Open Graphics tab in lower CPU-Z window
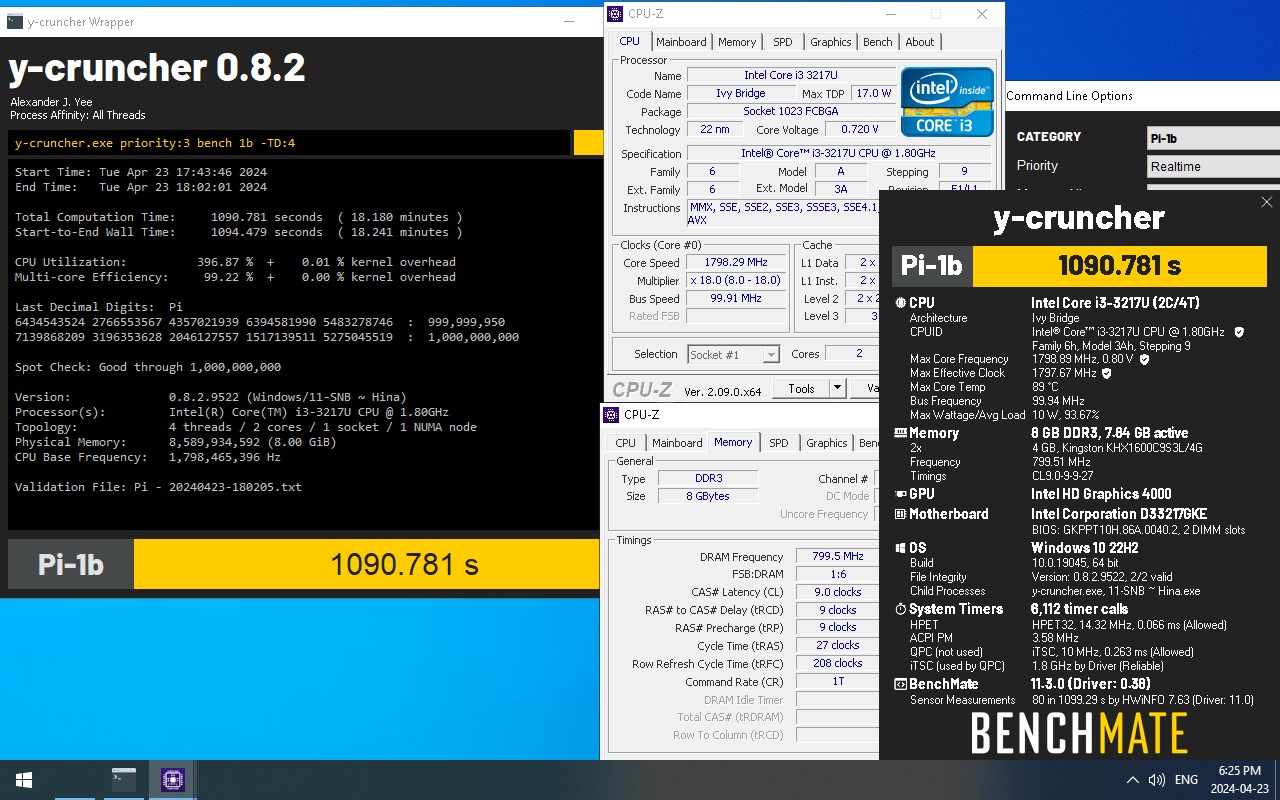 pos(827,443)
